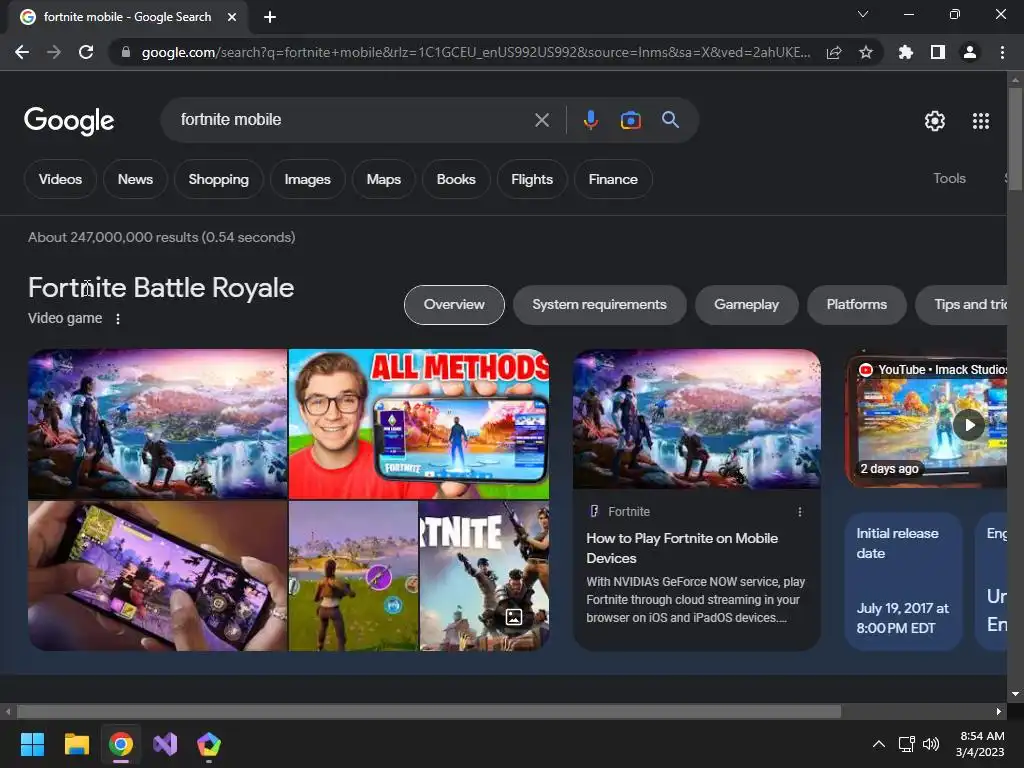This screenshot has width=1024, height=768.
Task: Open Visual Studio from the taskbar
Action: 165,744
